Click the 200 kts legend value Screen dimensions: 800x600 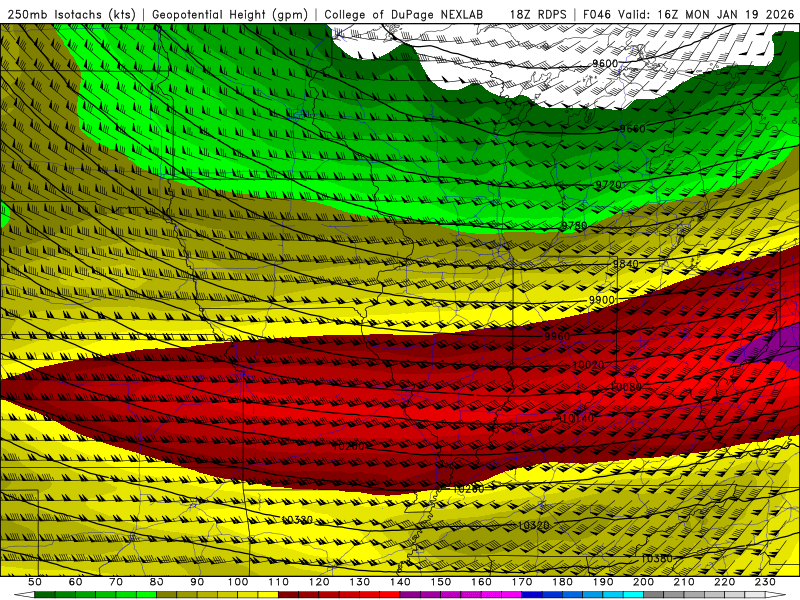click(x=644, y=582)
